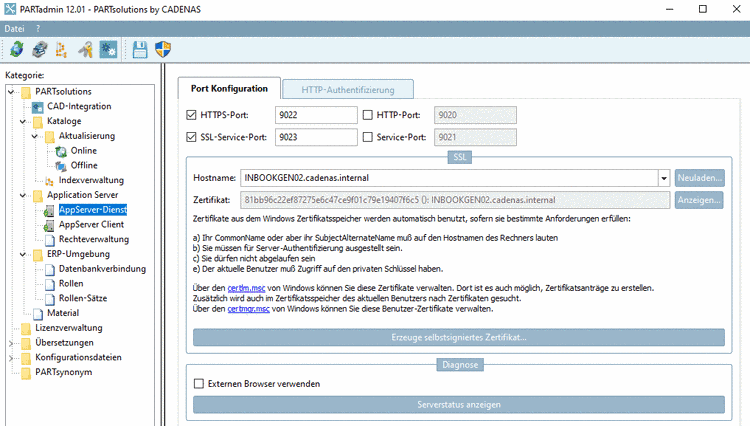Image resolution: width=750 pixels, height=426 pixels.
Task: Collapse the PARTsolutions root node
Action: [11, 91]
